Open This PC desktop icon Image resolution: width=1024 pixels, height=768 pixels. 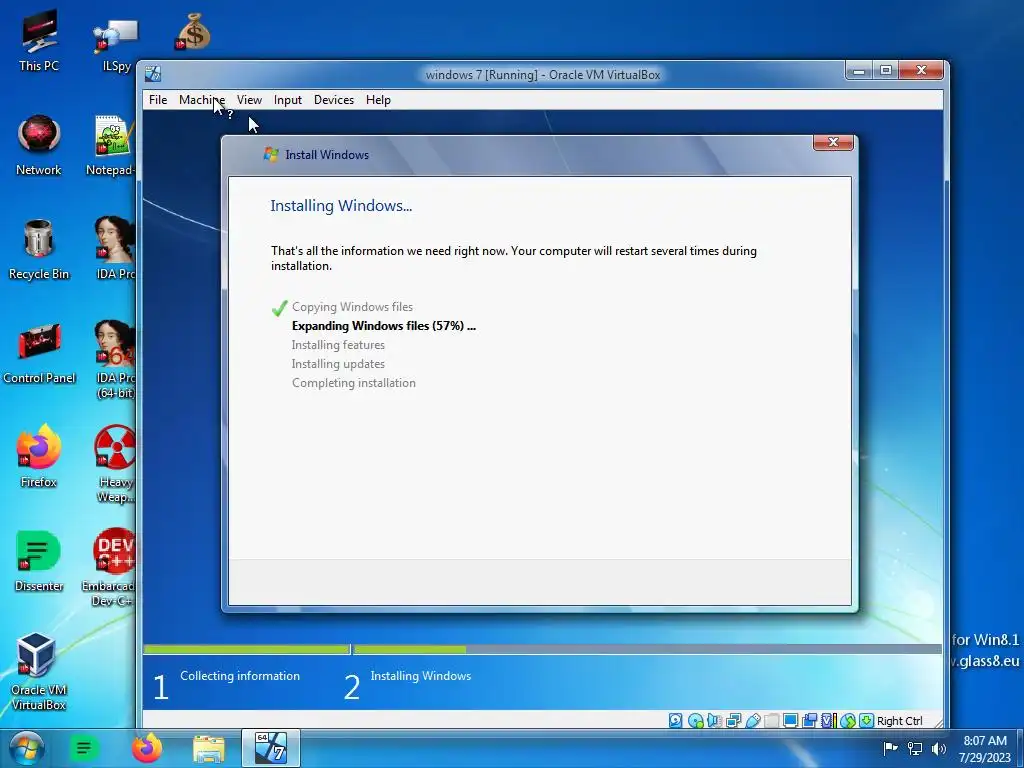tap(39, 40)
